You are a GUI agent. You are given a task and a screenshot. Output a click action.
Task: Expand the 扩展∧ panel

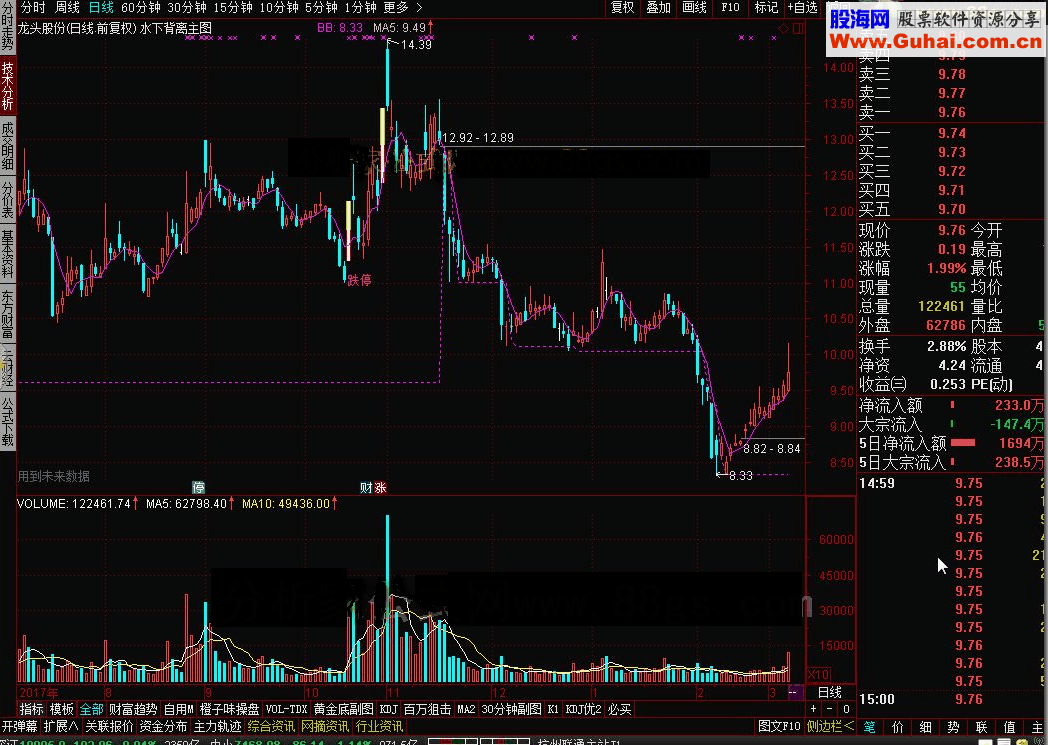pyautogui.click(x=61, y=726)
